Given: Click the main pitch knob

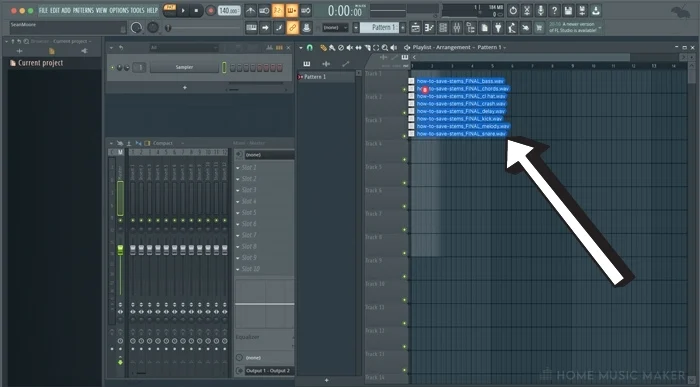Looking at the screenshot, I should pos(153,28).
